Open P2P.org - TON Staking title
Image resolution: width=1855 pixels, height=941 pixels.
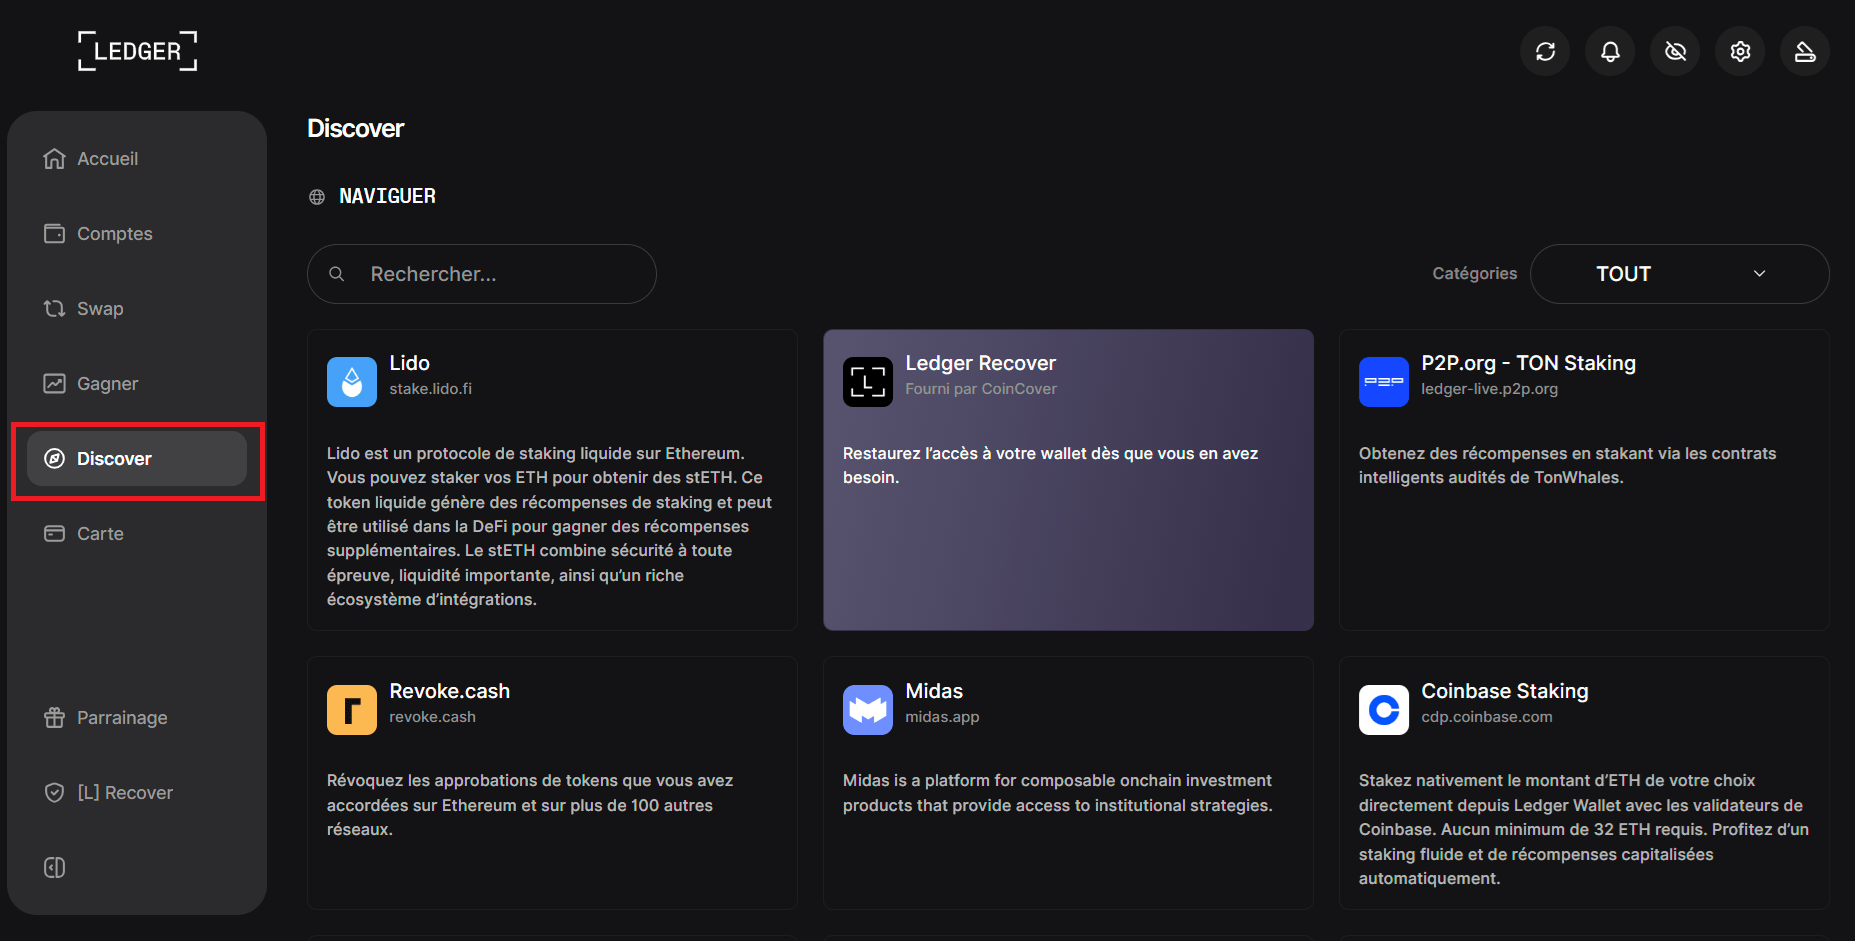1529,363
